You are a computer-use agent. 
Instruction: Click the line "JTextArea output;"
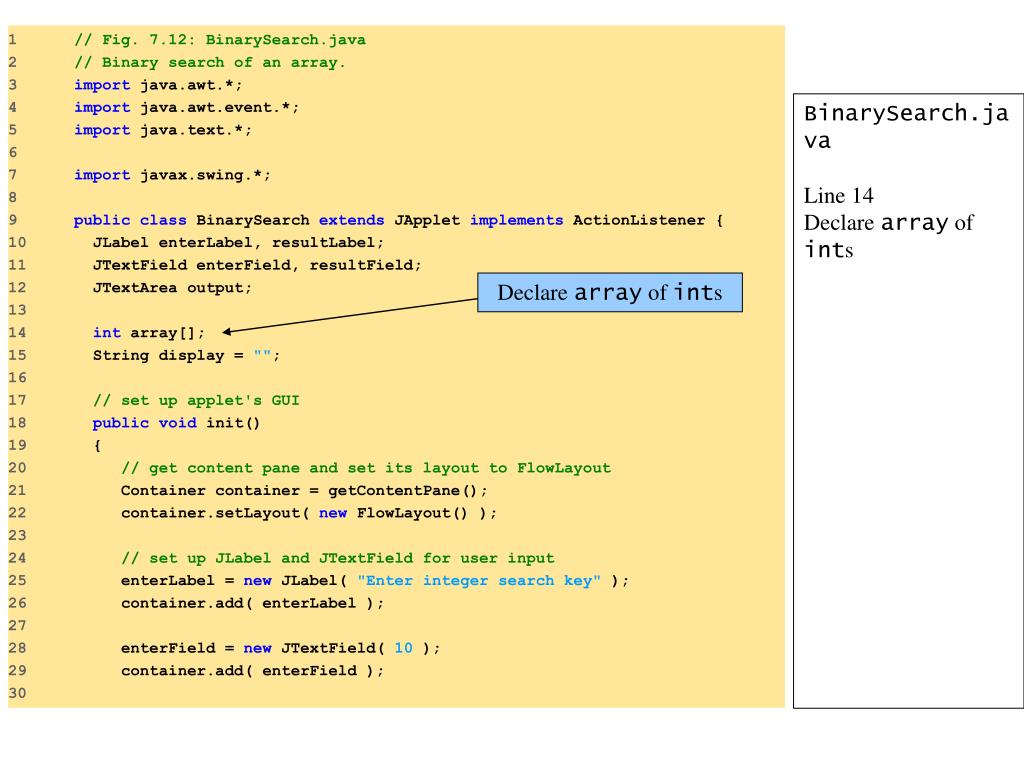pos(172,288)
